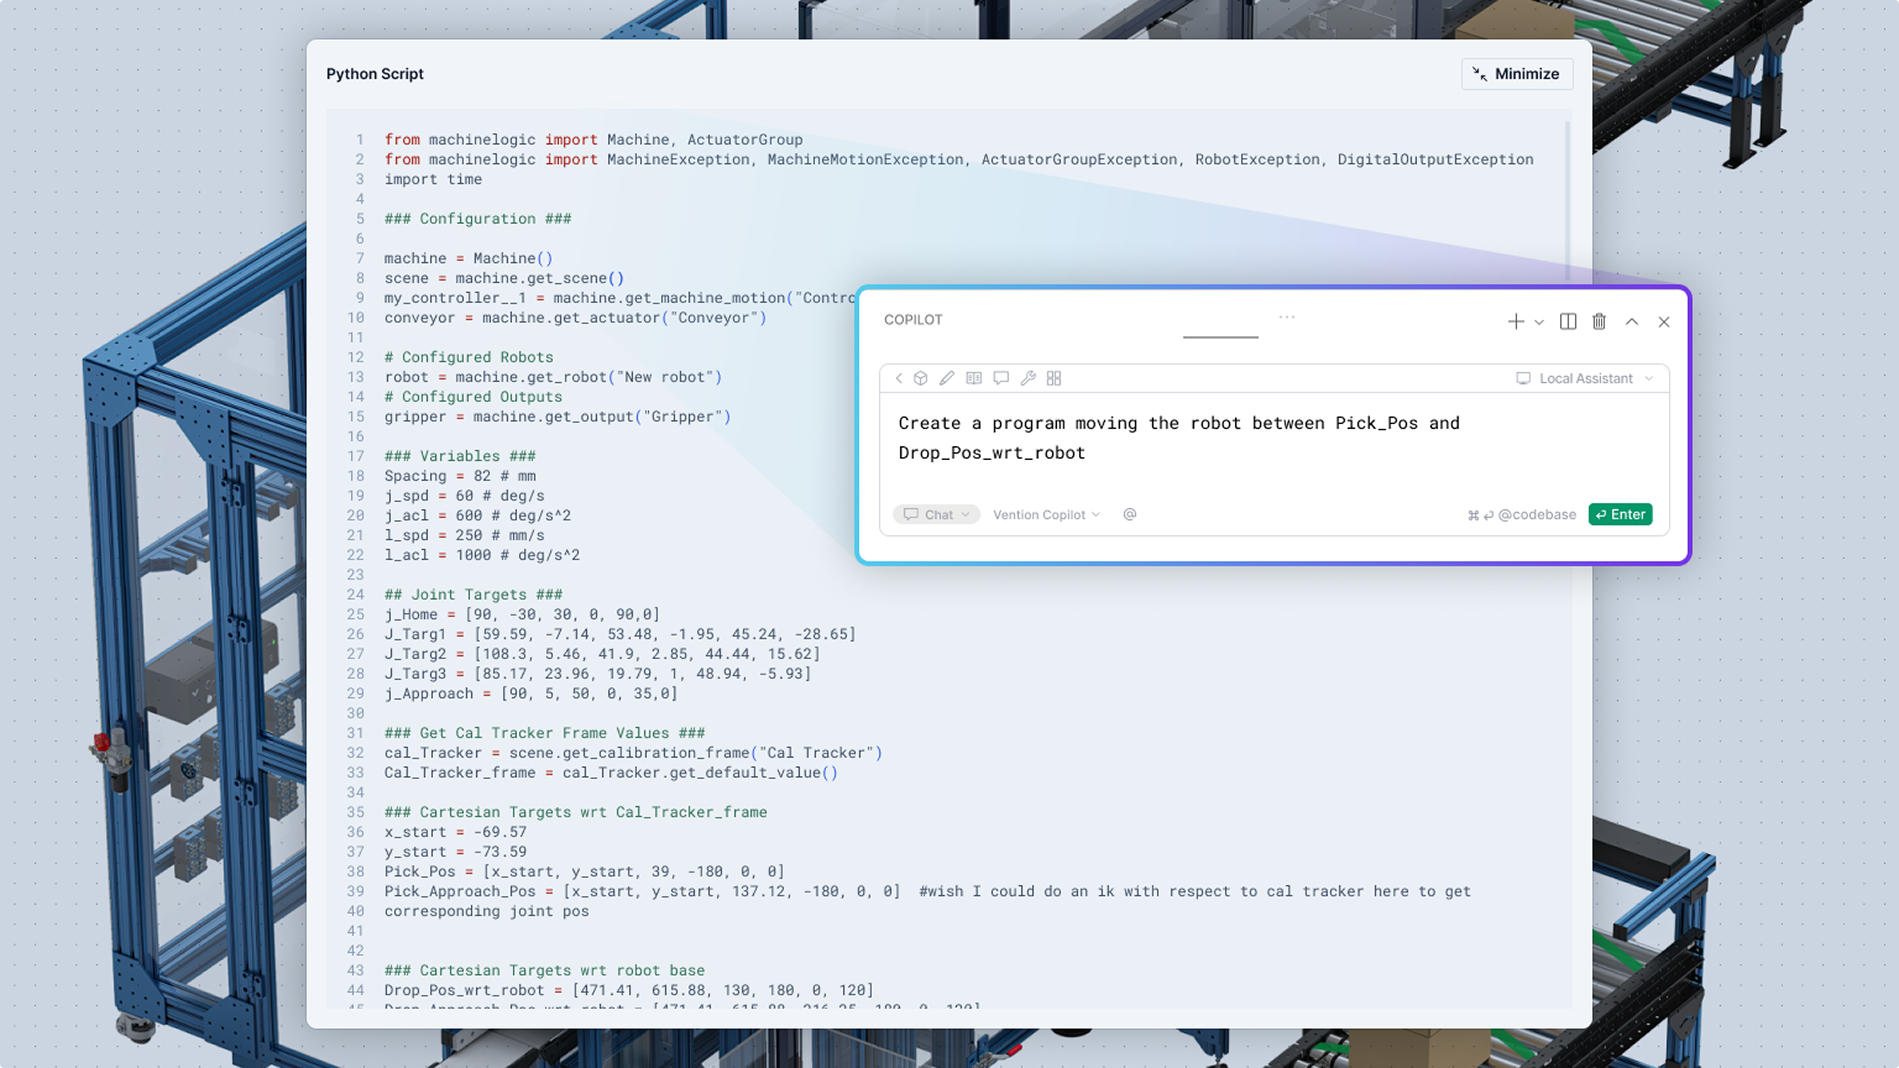1899x1068 pixels.
Task: Select the grid layout icon in Copilot toolbar
Action: (1054, 378)
